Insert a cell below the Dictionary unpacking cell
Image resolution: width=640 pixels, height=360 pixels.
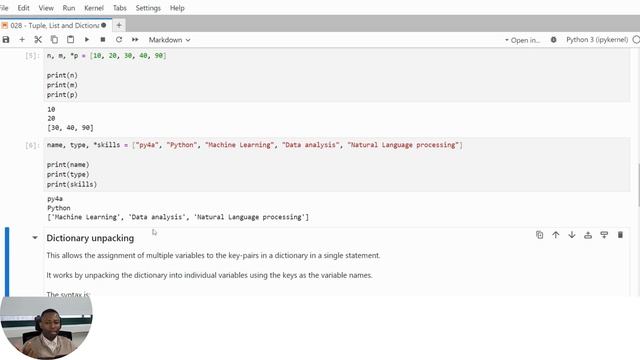click(x=604, y=235)
